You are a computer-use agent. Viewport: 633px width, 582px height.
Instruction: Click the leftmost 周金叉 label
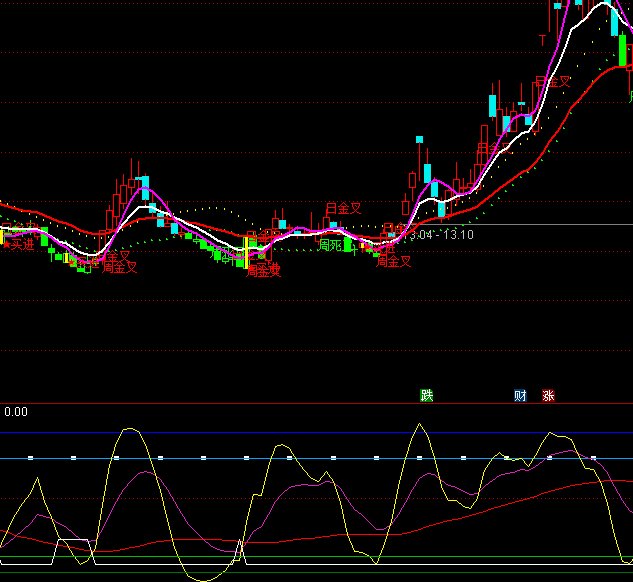point(119,267)
